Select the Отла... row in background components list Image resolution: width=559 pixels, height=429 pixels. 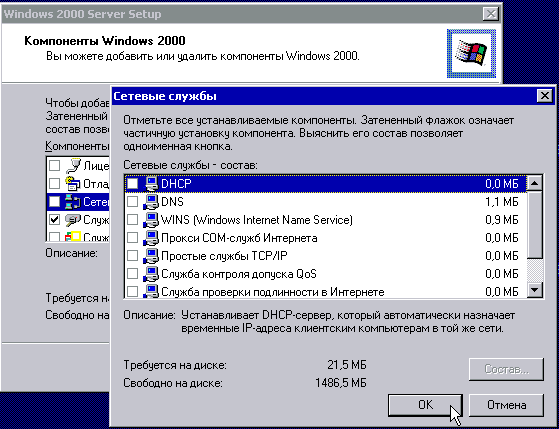[x=78, y=184]
